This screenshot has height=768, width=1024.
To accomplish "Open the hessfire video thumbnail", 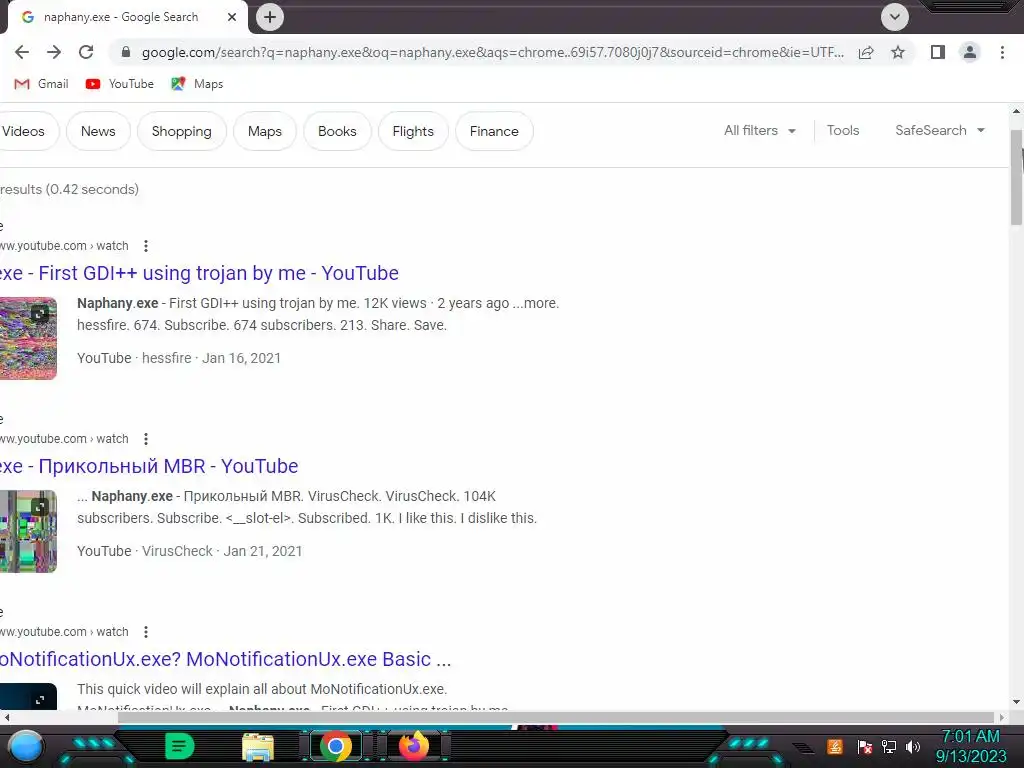I will point(28,338).
